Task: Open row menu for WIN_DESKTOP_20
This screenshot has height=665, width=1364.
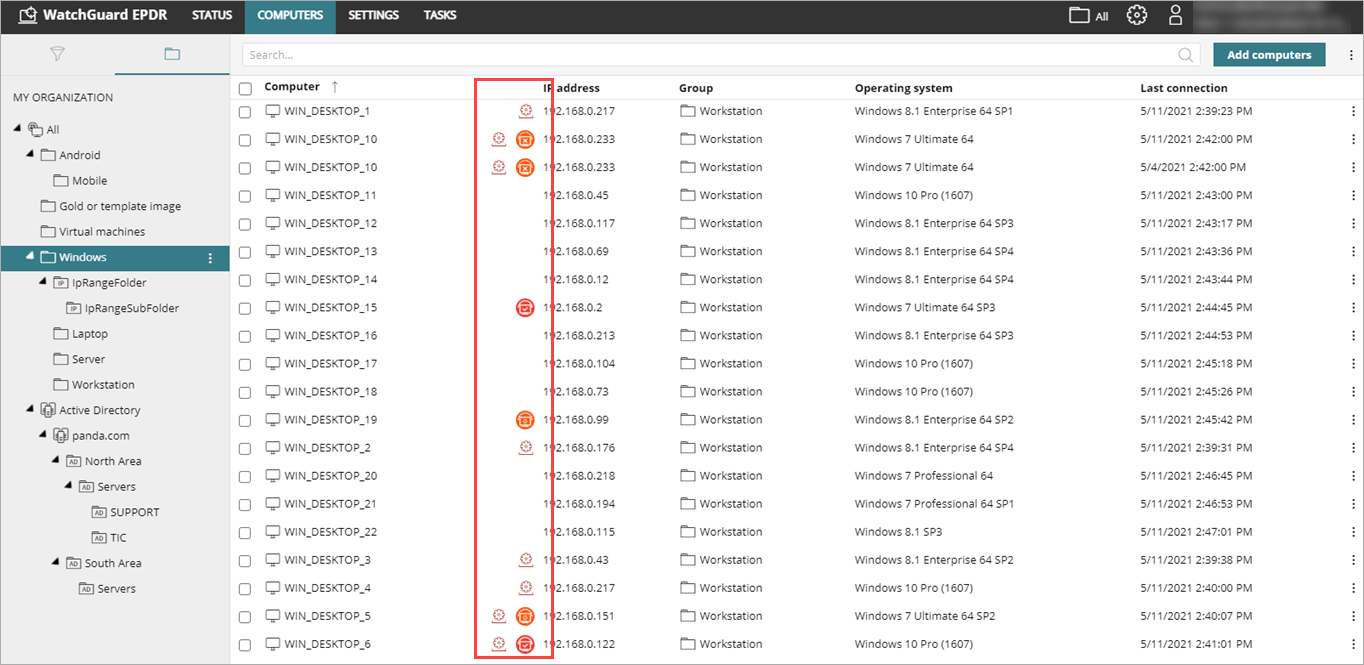Action: pyautogui.click(x=1355, y=475)
